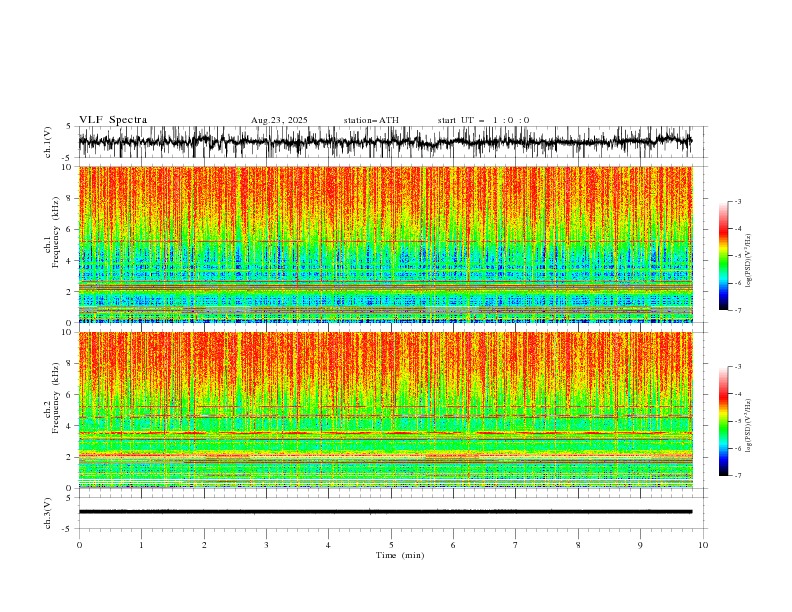Viewport: 792px width, 612px height.
Task: Click time axis tick label "1"
Action: [141, 545]
